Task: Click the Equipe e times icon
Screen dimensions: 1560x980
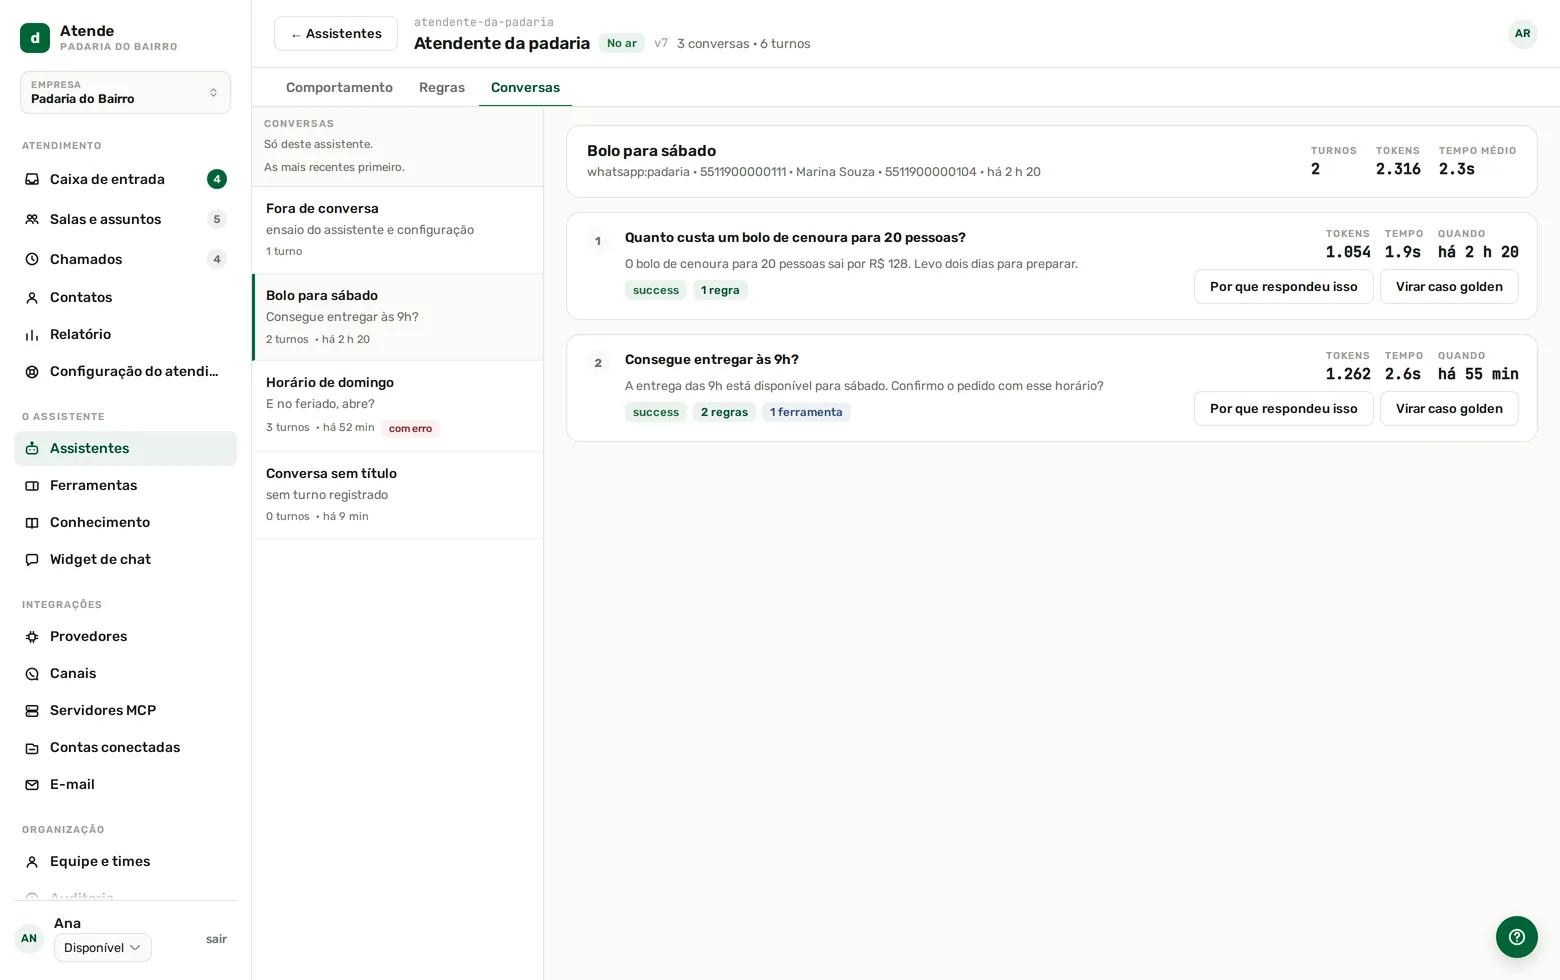Action: (x=32, y=862)
